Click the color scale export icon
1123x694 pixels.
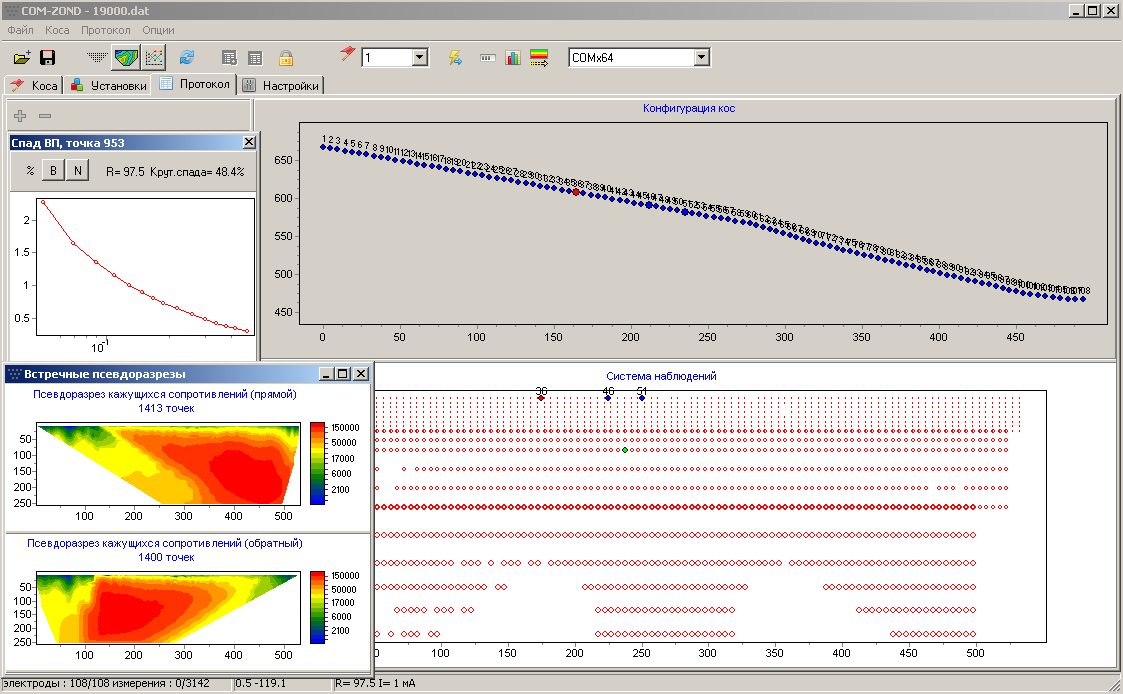540,58
